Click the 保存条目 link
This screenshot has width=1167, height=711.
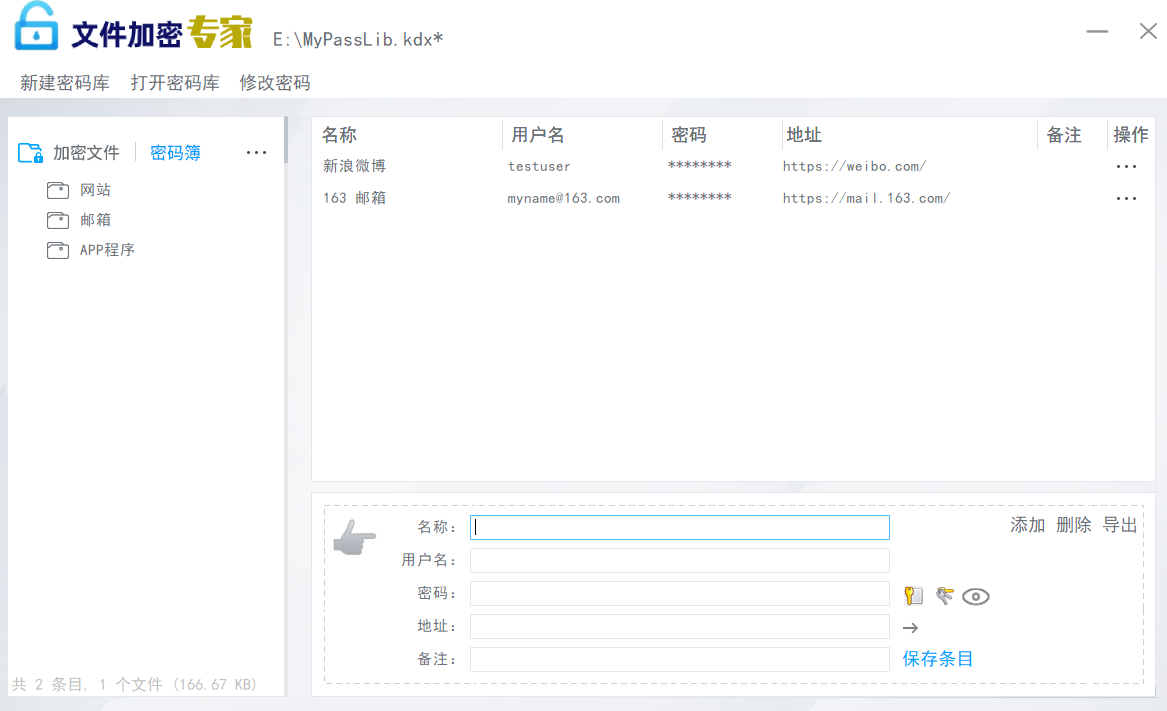(x=938, y=659)
